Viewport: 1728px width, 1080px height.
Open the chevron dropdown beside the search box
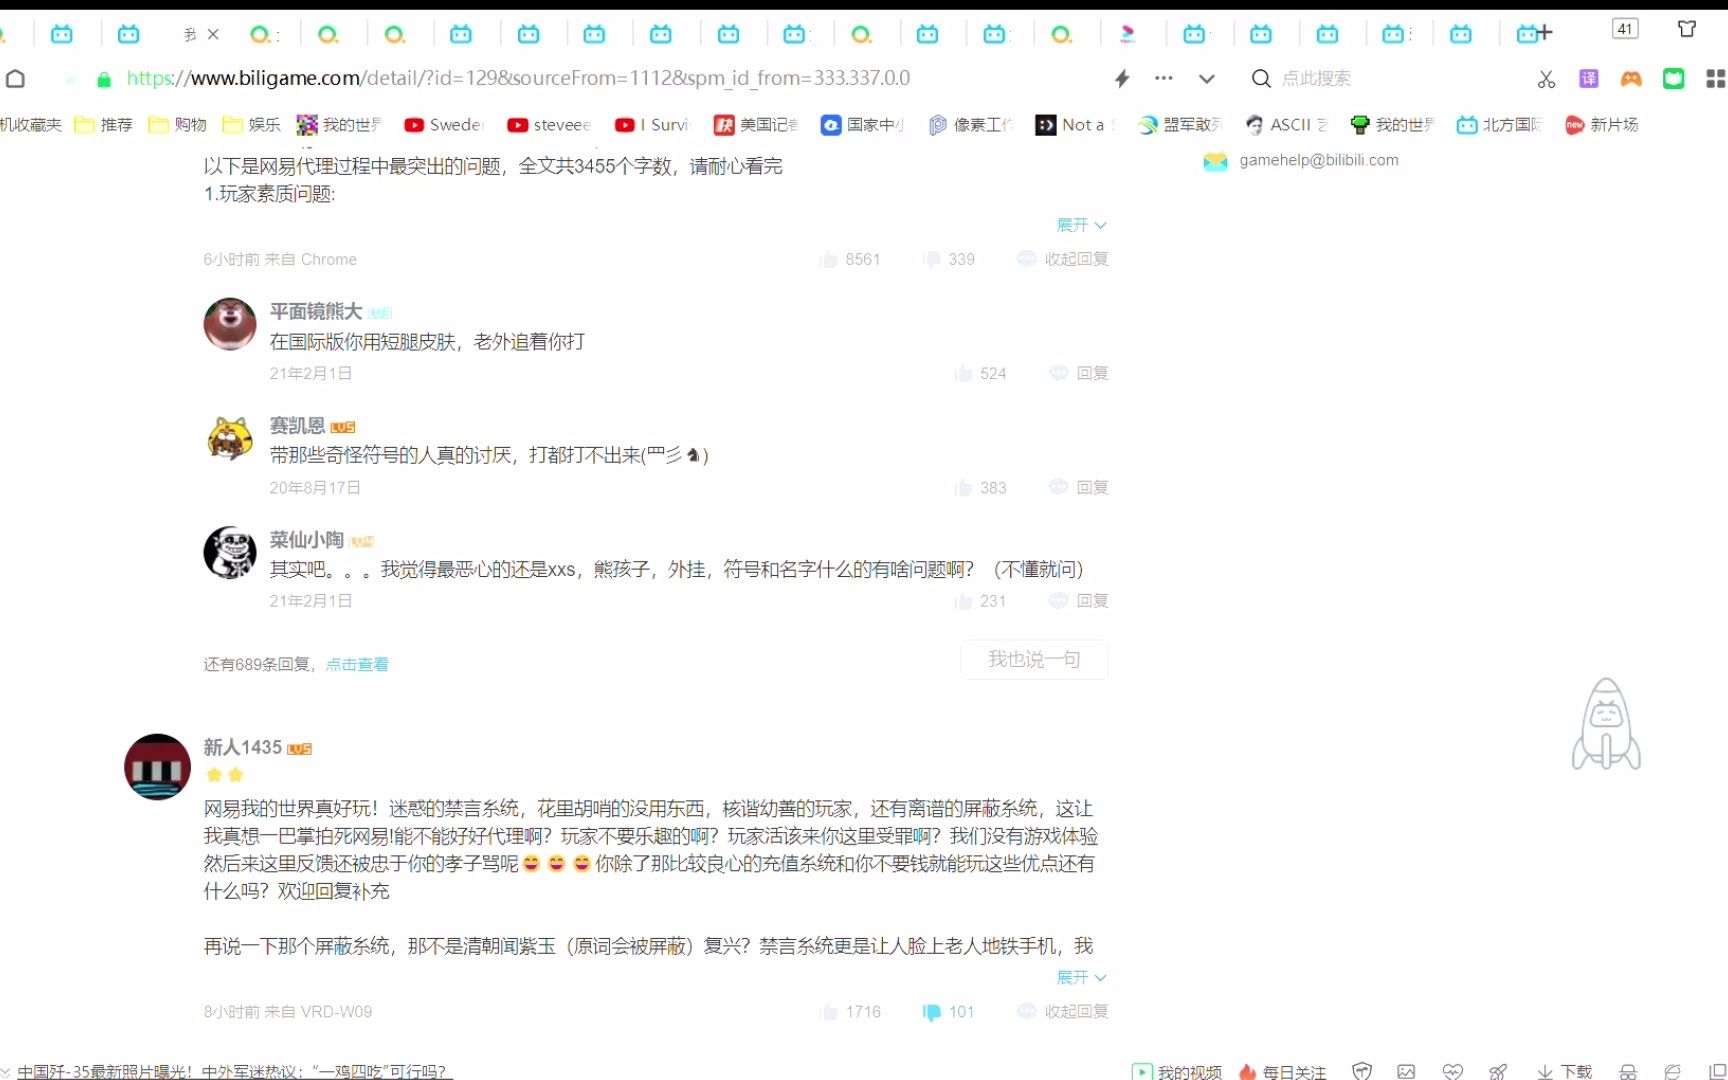point(1207,78)
